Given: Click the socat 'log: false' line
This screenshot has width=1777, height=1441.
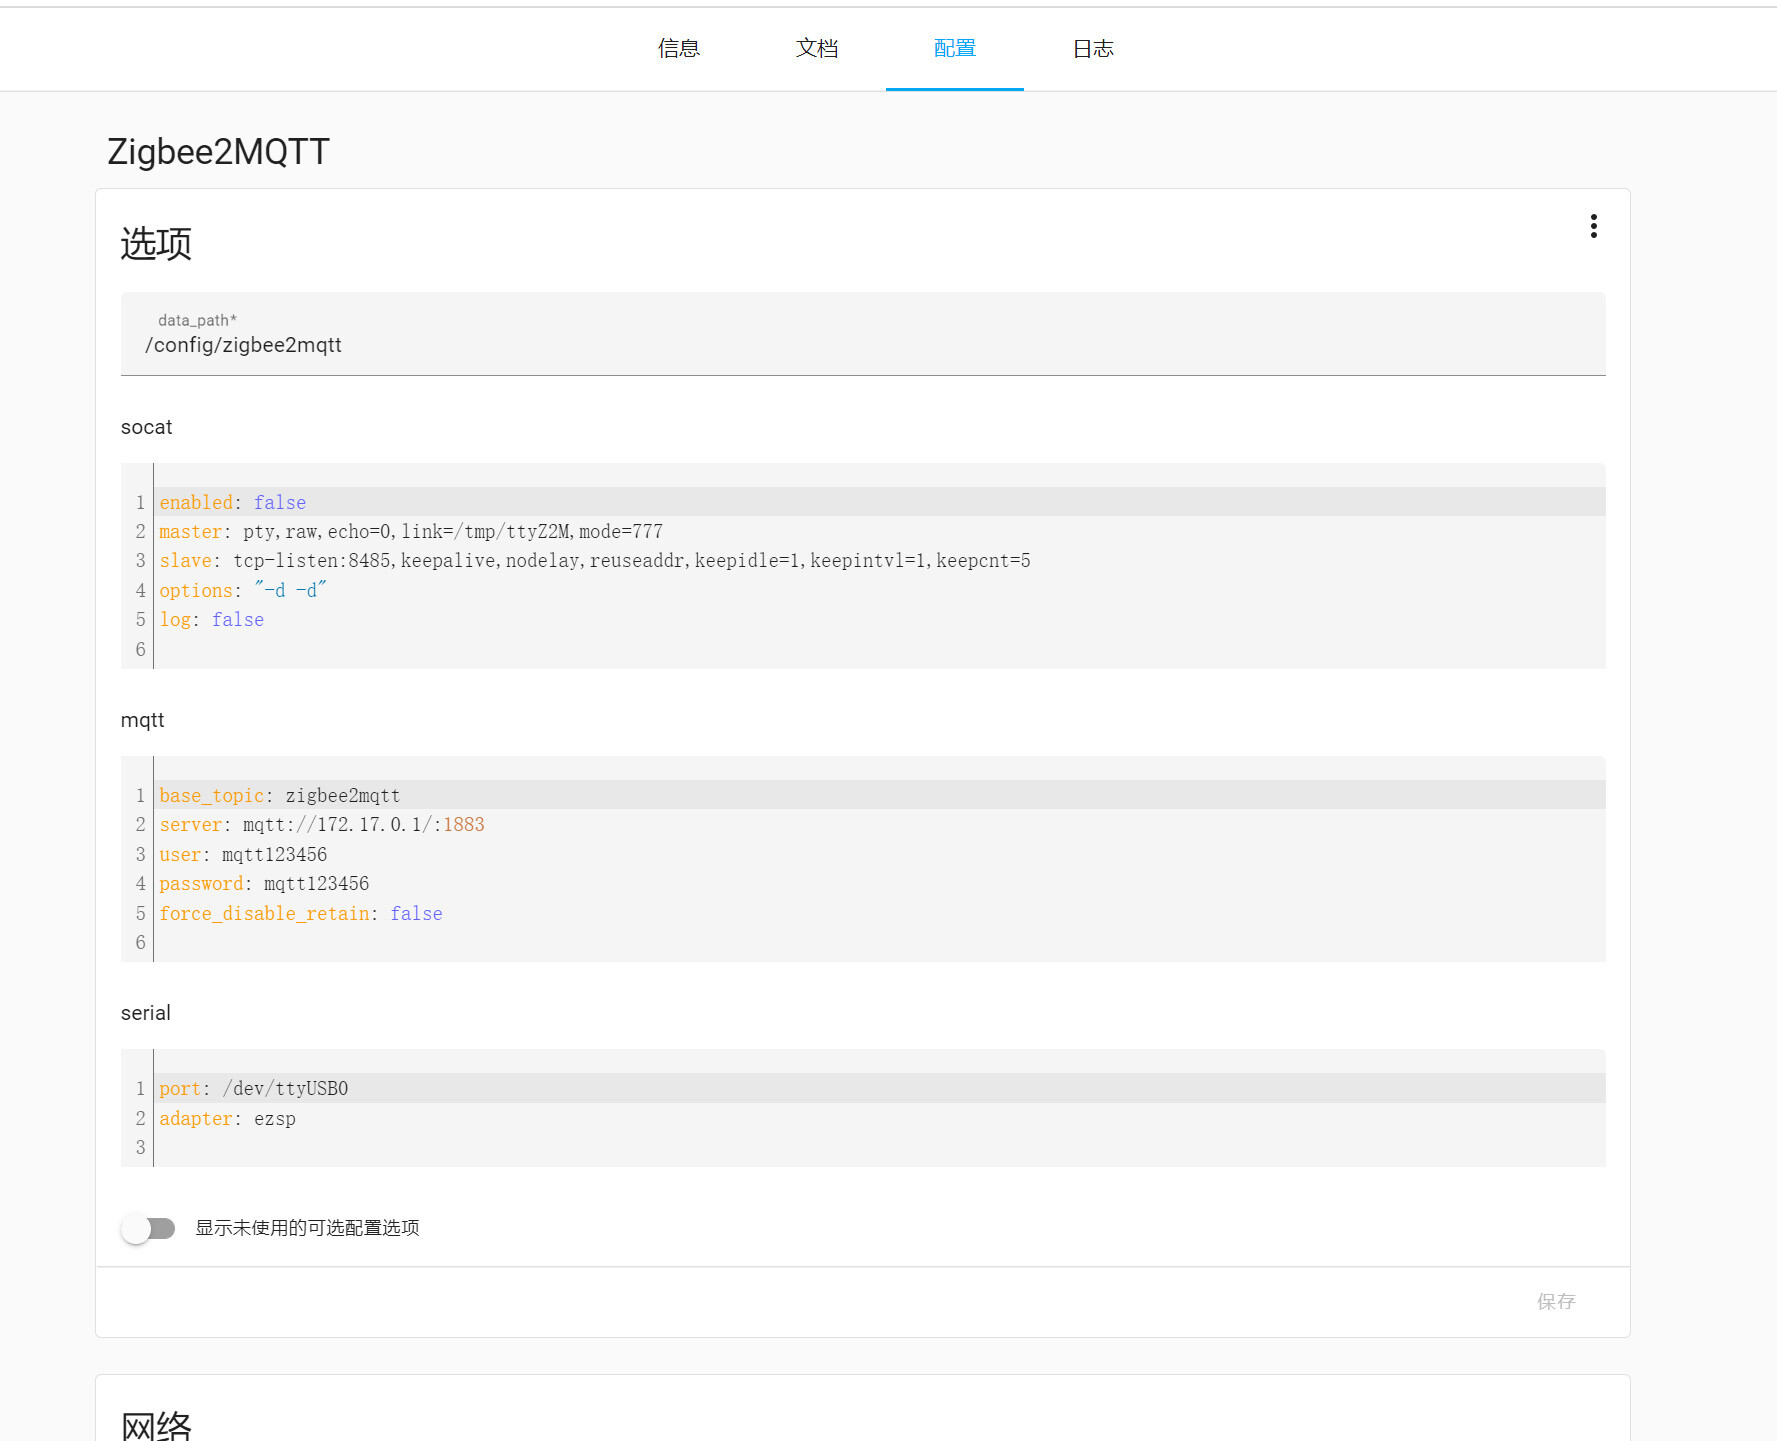Looking at the screenshot, I should tap(880, 619).
